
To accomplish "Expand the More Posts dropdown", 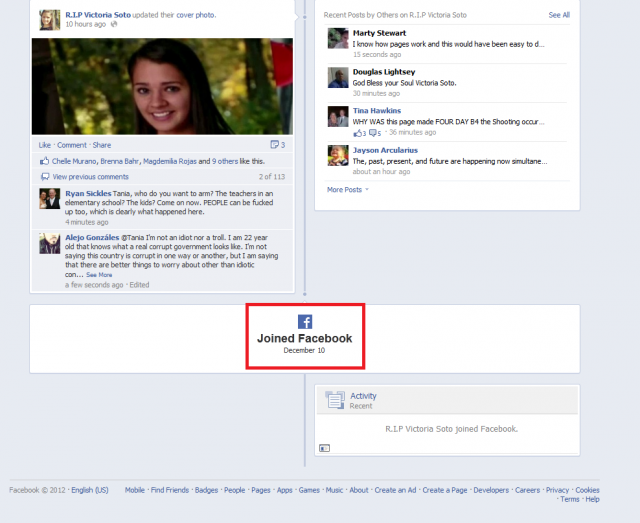I will click(347, 190).
